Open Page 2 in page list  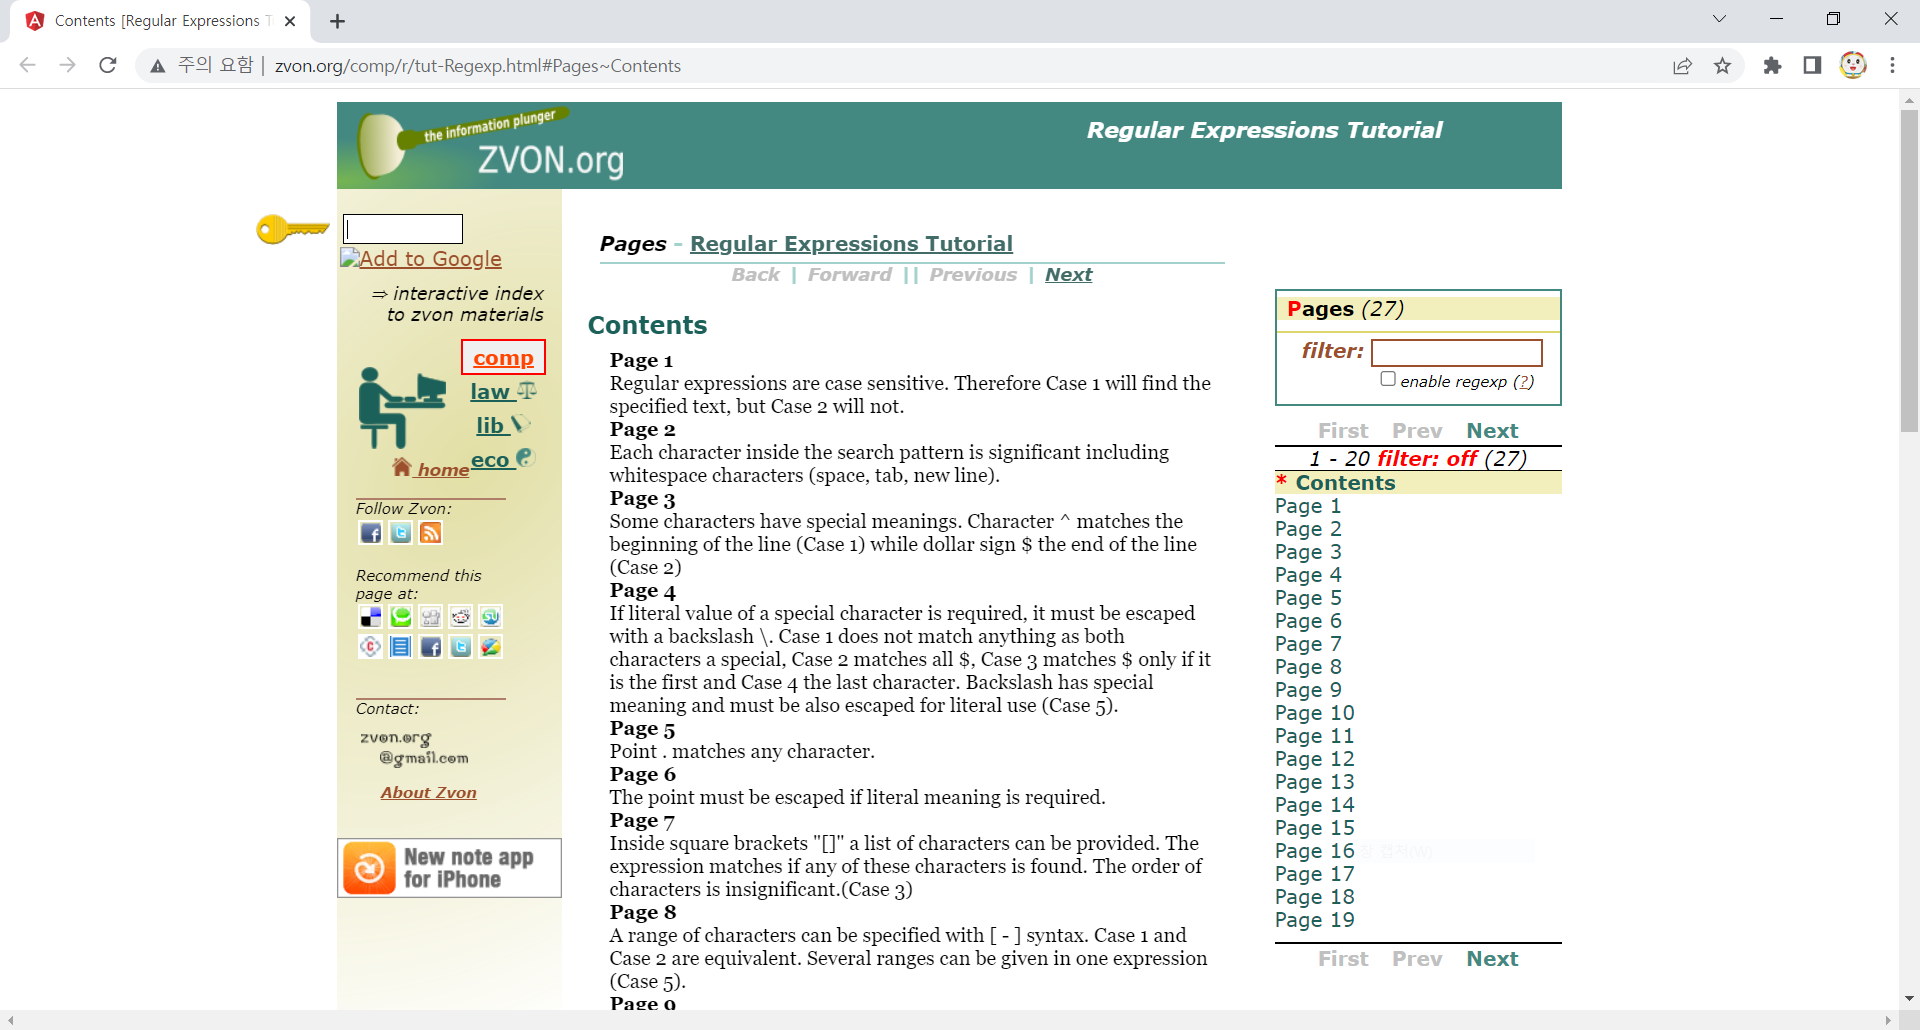coord(1308,529)
